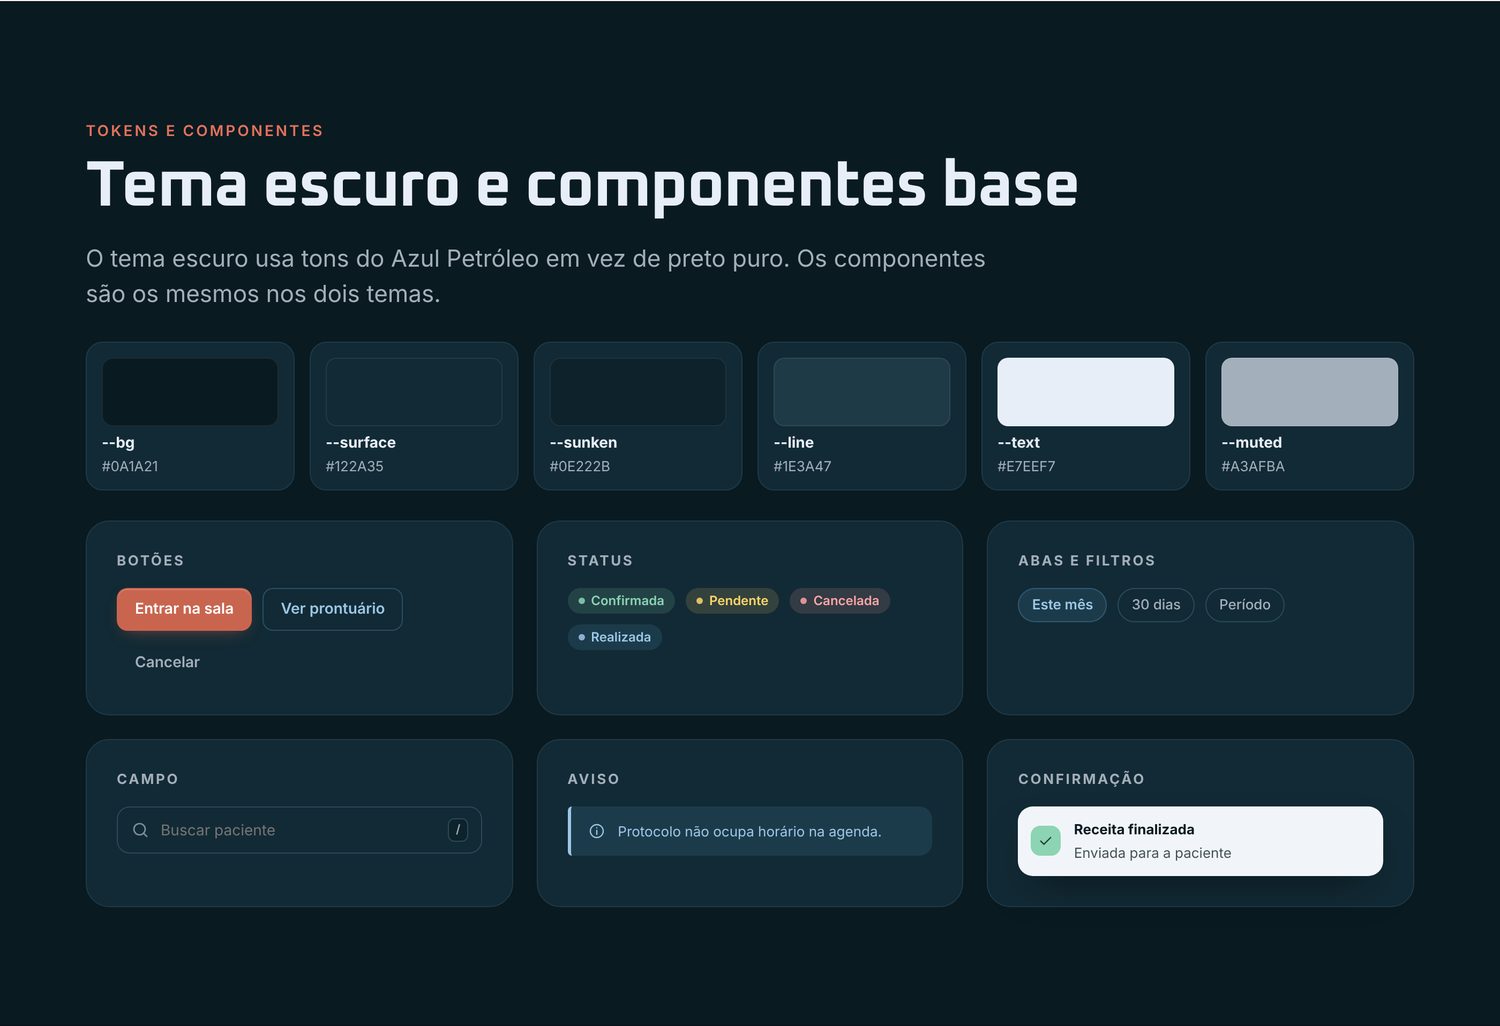The width and height of the screenshot is (1500, 1026).
Task: Click the green checkmark icon beside Receita finalizada
Action: 1045,841
